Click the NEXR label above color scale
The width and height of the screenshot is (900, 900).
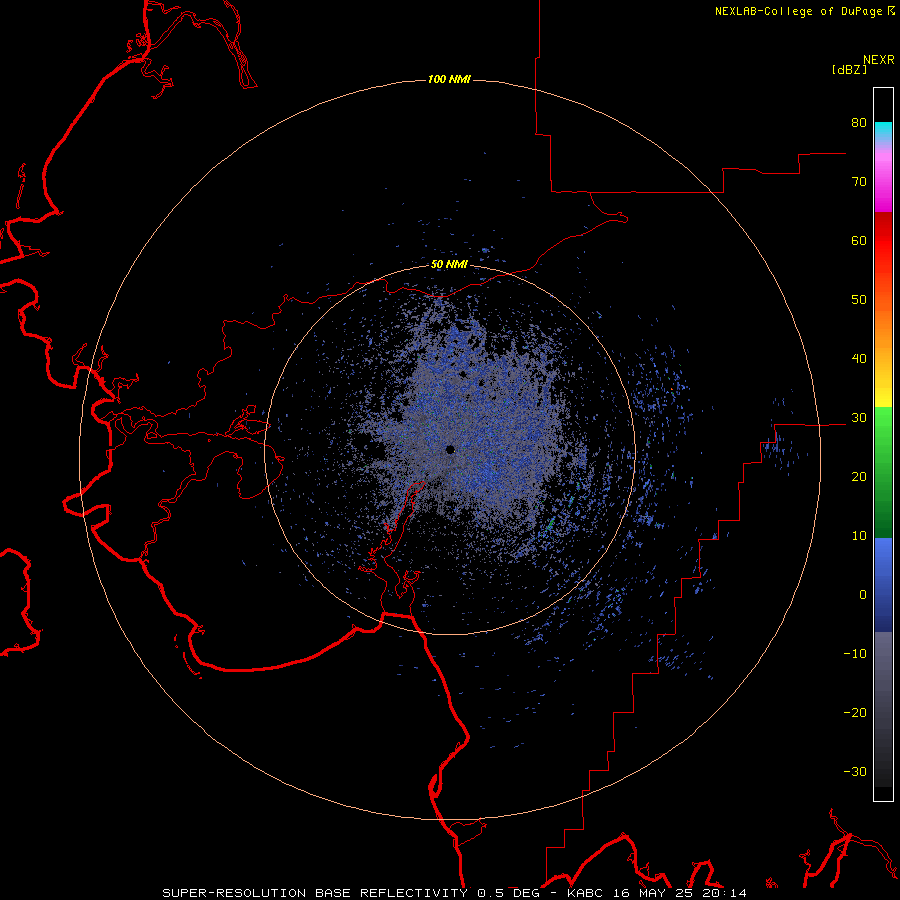879,59
